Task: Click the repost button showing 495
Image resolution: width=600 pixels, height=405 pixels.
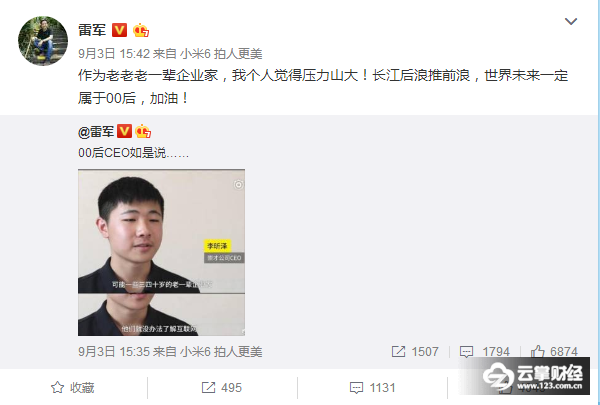Action: [222, 387]
